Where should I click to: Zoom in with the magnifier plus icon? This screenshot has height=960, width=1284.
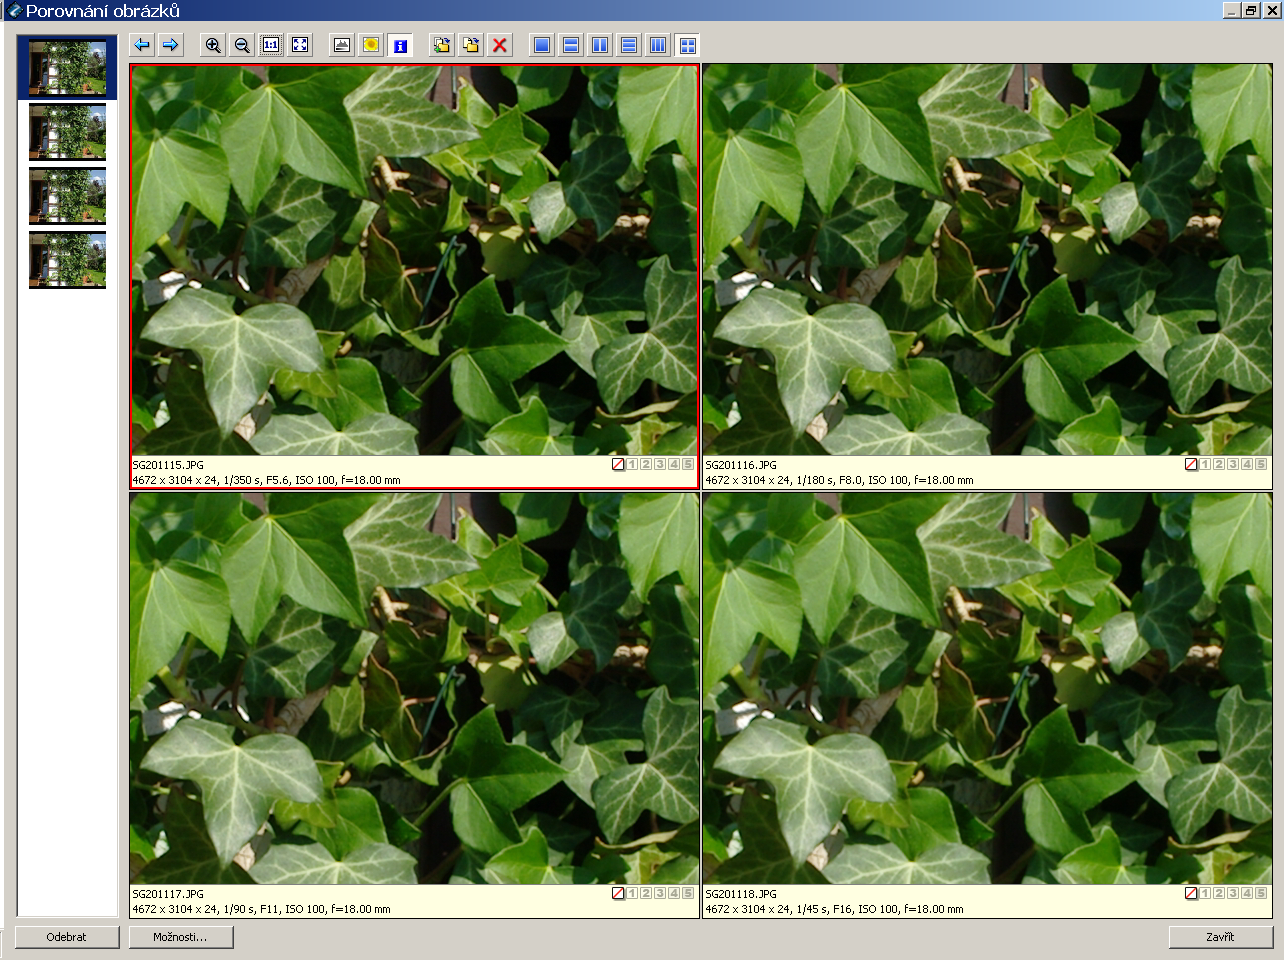click(213, 45)
